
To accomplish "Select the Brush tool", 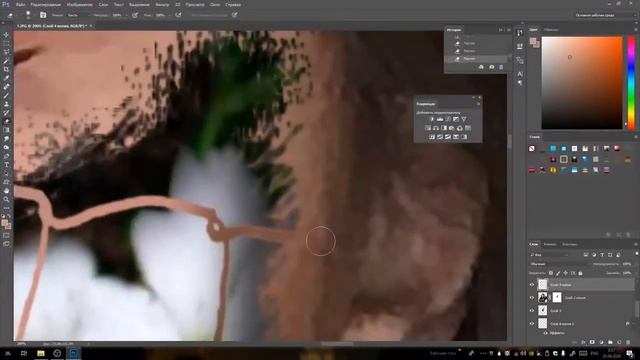I will pyautogui.click(x=6, y=96).
